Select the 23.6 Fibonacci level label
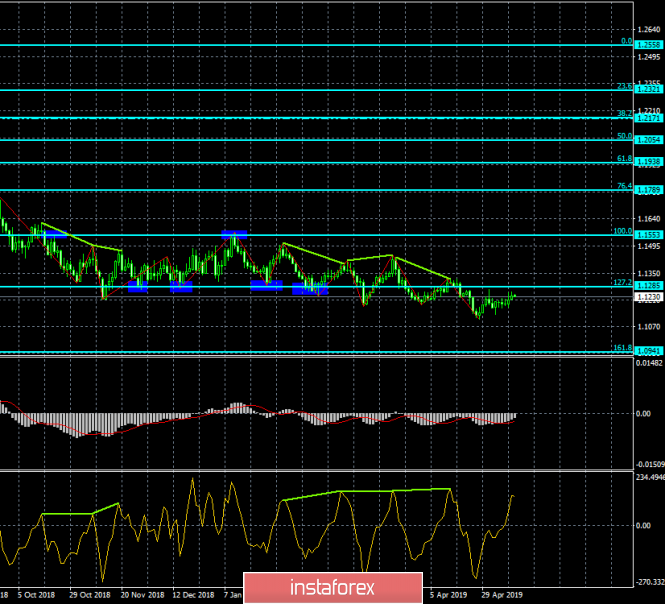The image size is (665, 604). click(x=624, y=86)
